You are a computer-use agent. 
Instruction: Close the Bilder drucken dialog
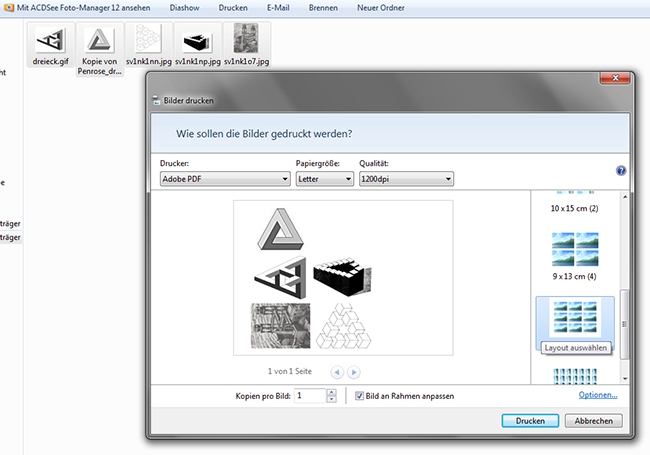615,78
